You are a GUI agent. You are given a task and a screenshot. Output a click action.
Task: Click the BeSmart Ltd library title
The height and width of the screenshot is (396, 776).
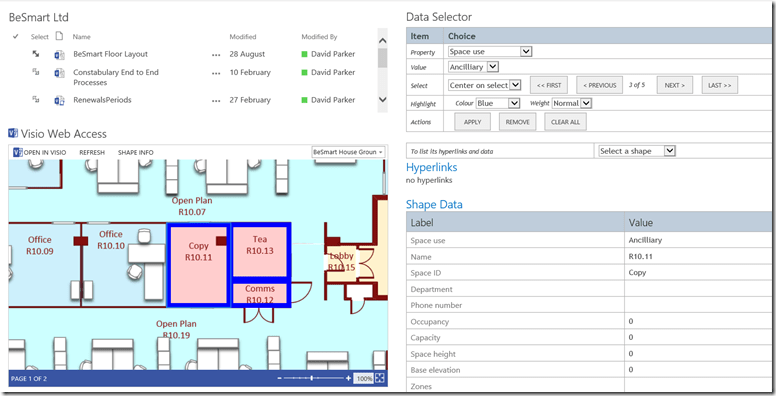39,17
